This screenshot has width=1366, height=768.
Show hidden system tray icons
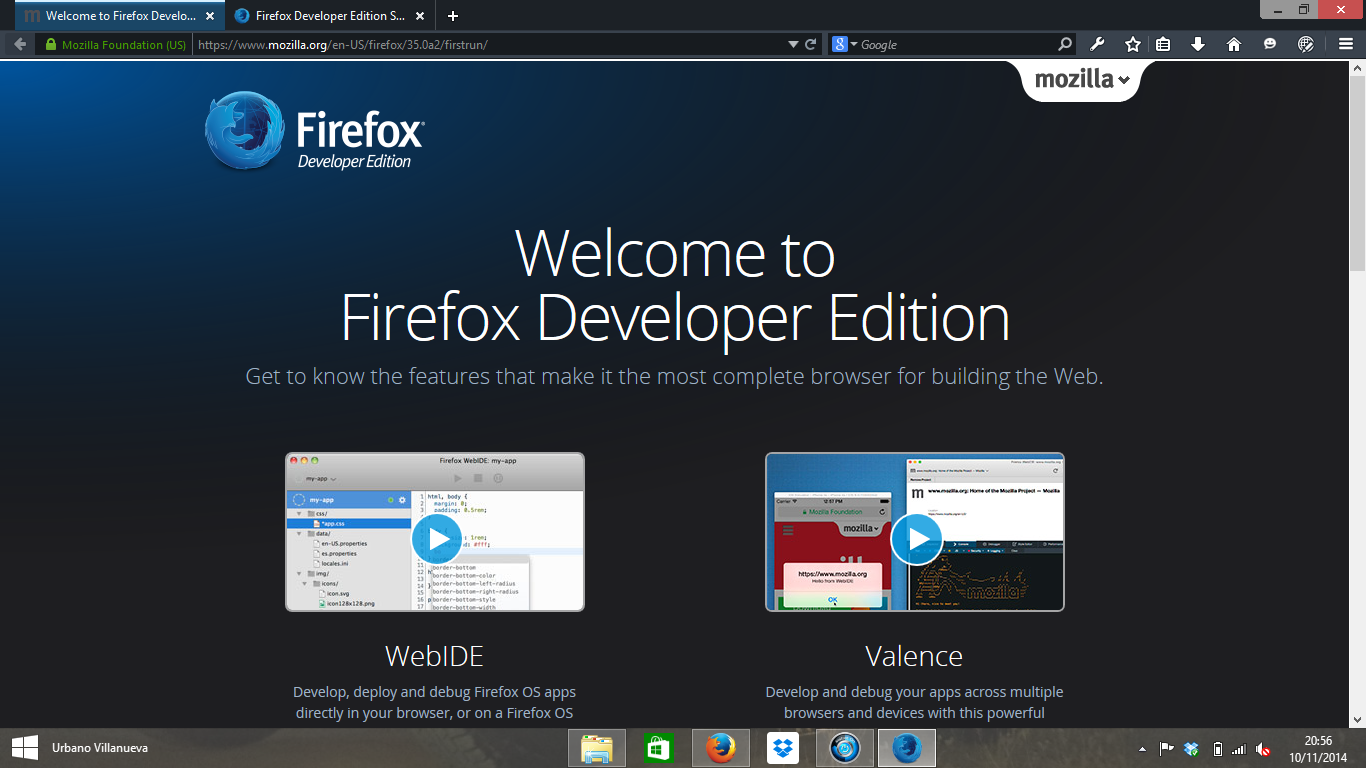point(1143,749)
